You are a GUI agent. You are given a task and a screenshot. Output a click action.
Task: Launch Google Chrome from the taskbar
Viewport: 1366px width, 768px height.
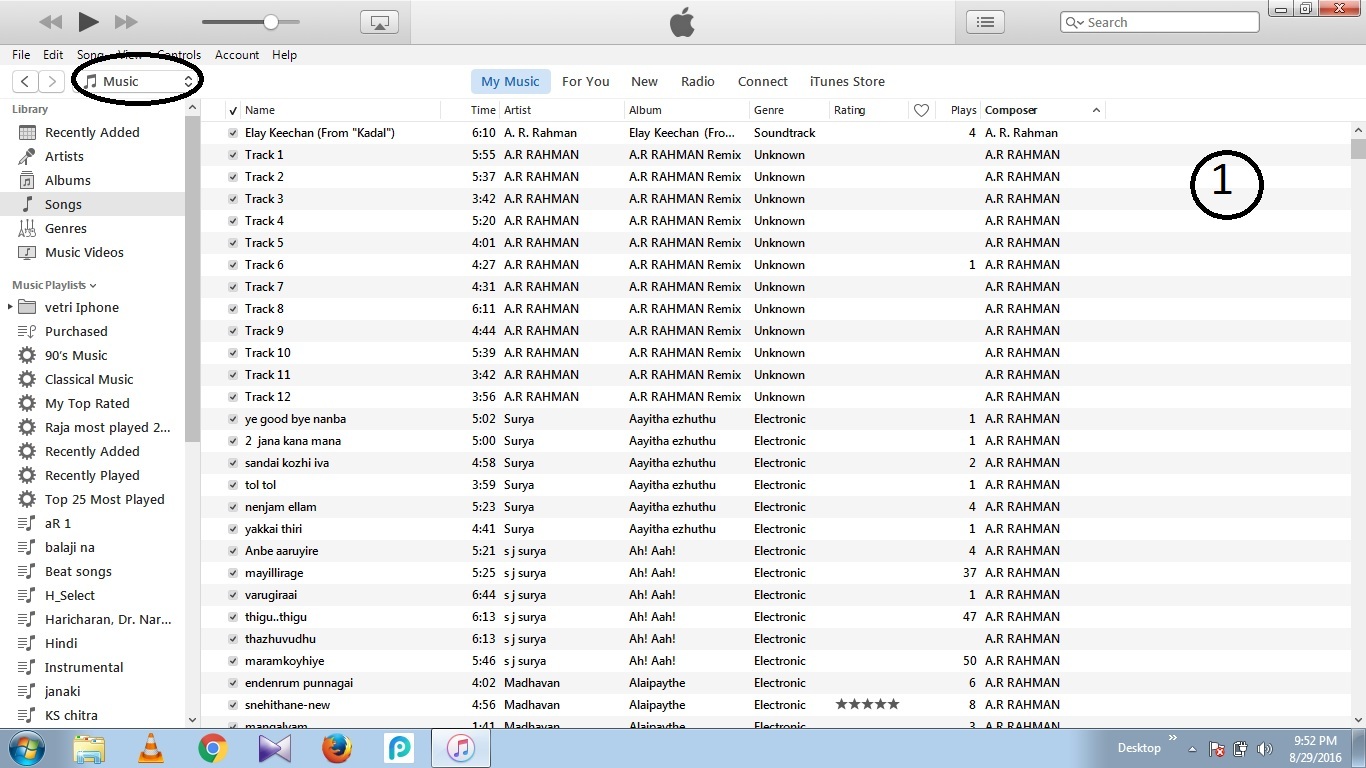[x=212, y=748]
